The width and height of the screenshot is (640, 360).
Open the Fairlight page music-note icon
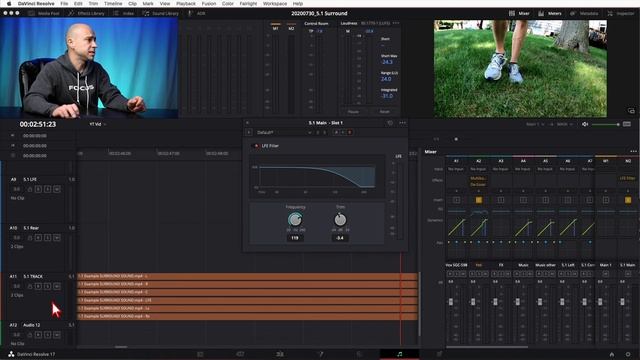400,354
